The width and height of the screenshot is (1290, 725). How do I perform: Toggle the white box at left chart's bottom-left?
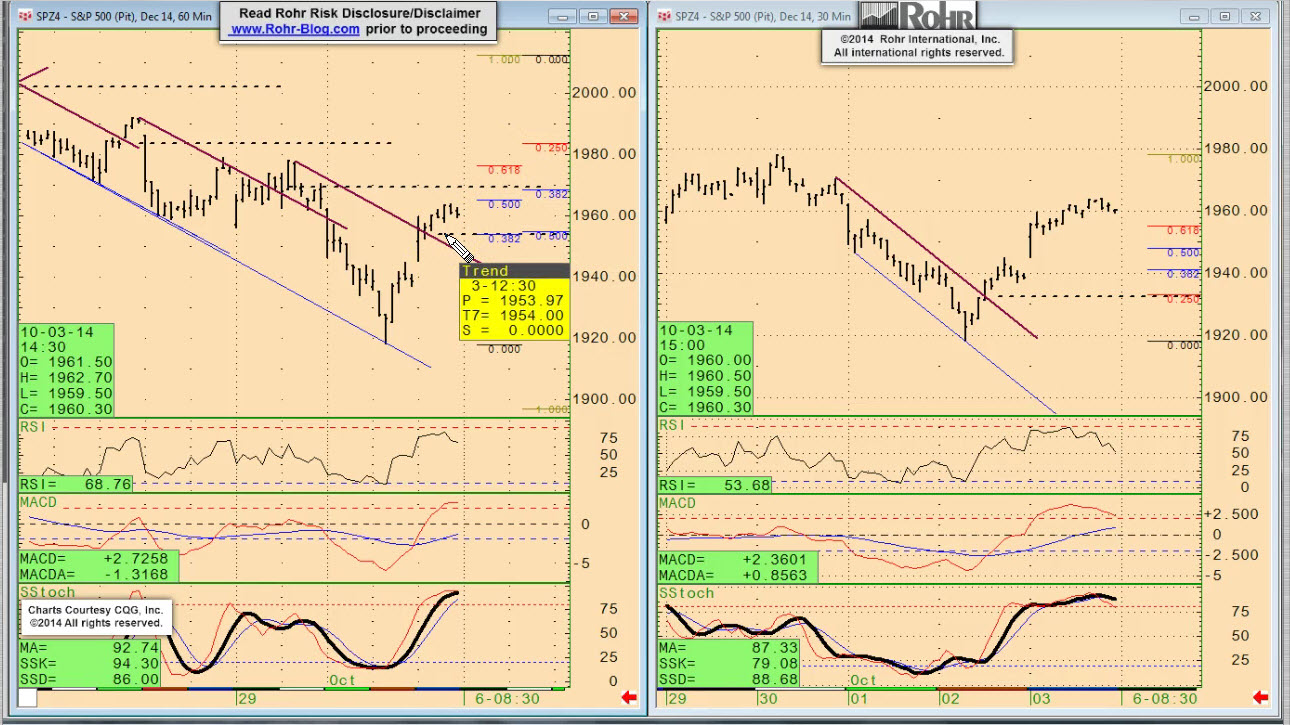(27, 698)
